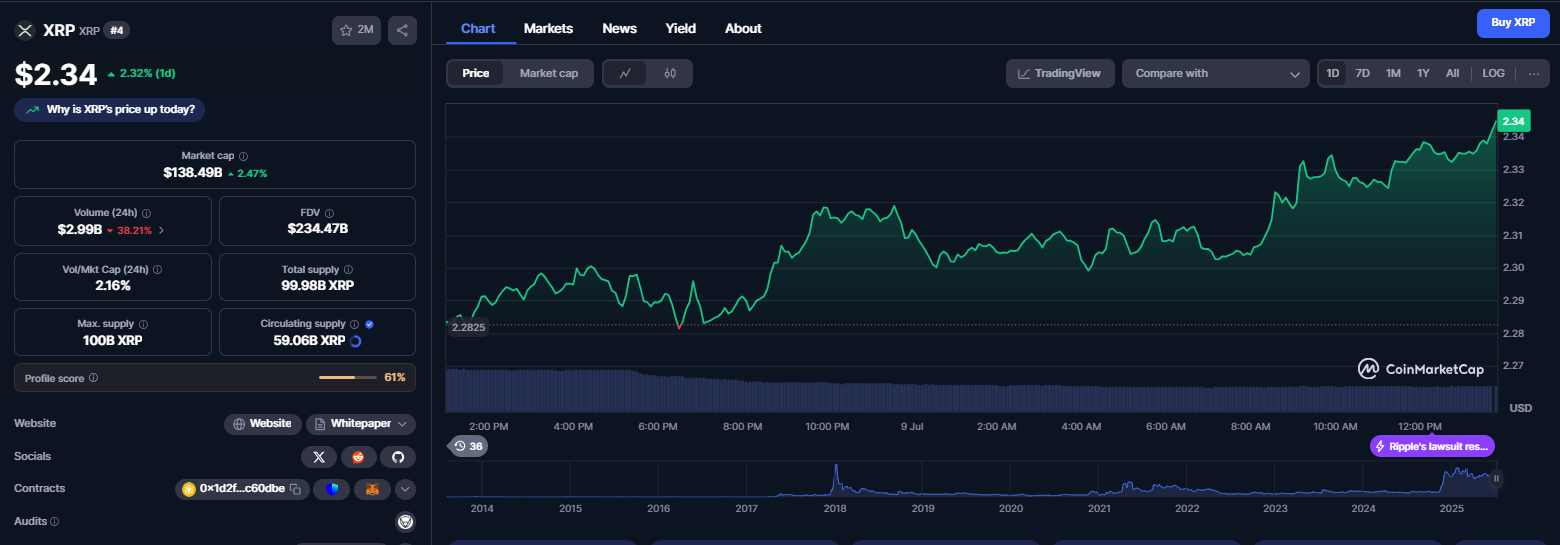Click the Volume (24h) info icon
The width and height of the screenshot is (1560, 545).
(x=147, y=213)
